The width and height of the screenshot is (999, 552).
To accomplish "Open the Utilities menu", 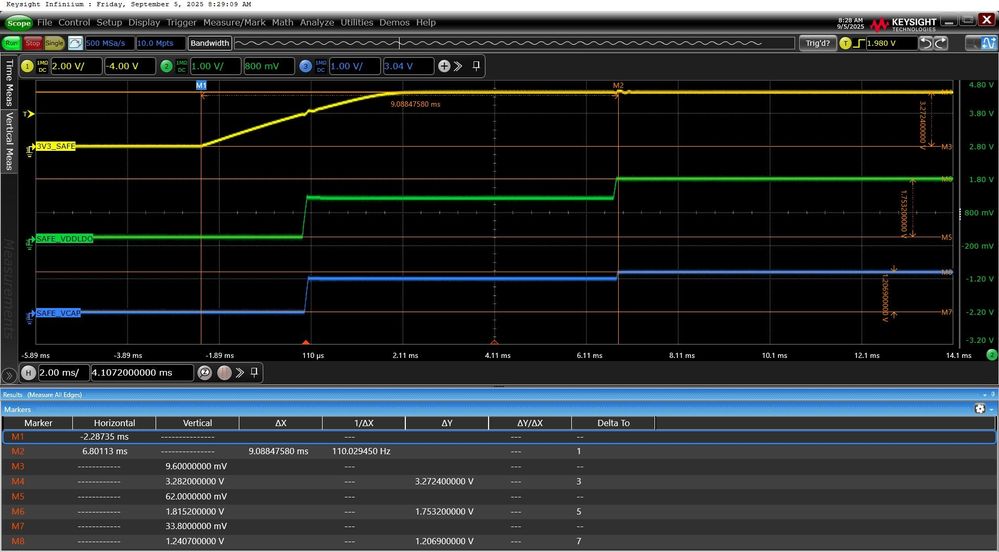I will pos(356,22).
